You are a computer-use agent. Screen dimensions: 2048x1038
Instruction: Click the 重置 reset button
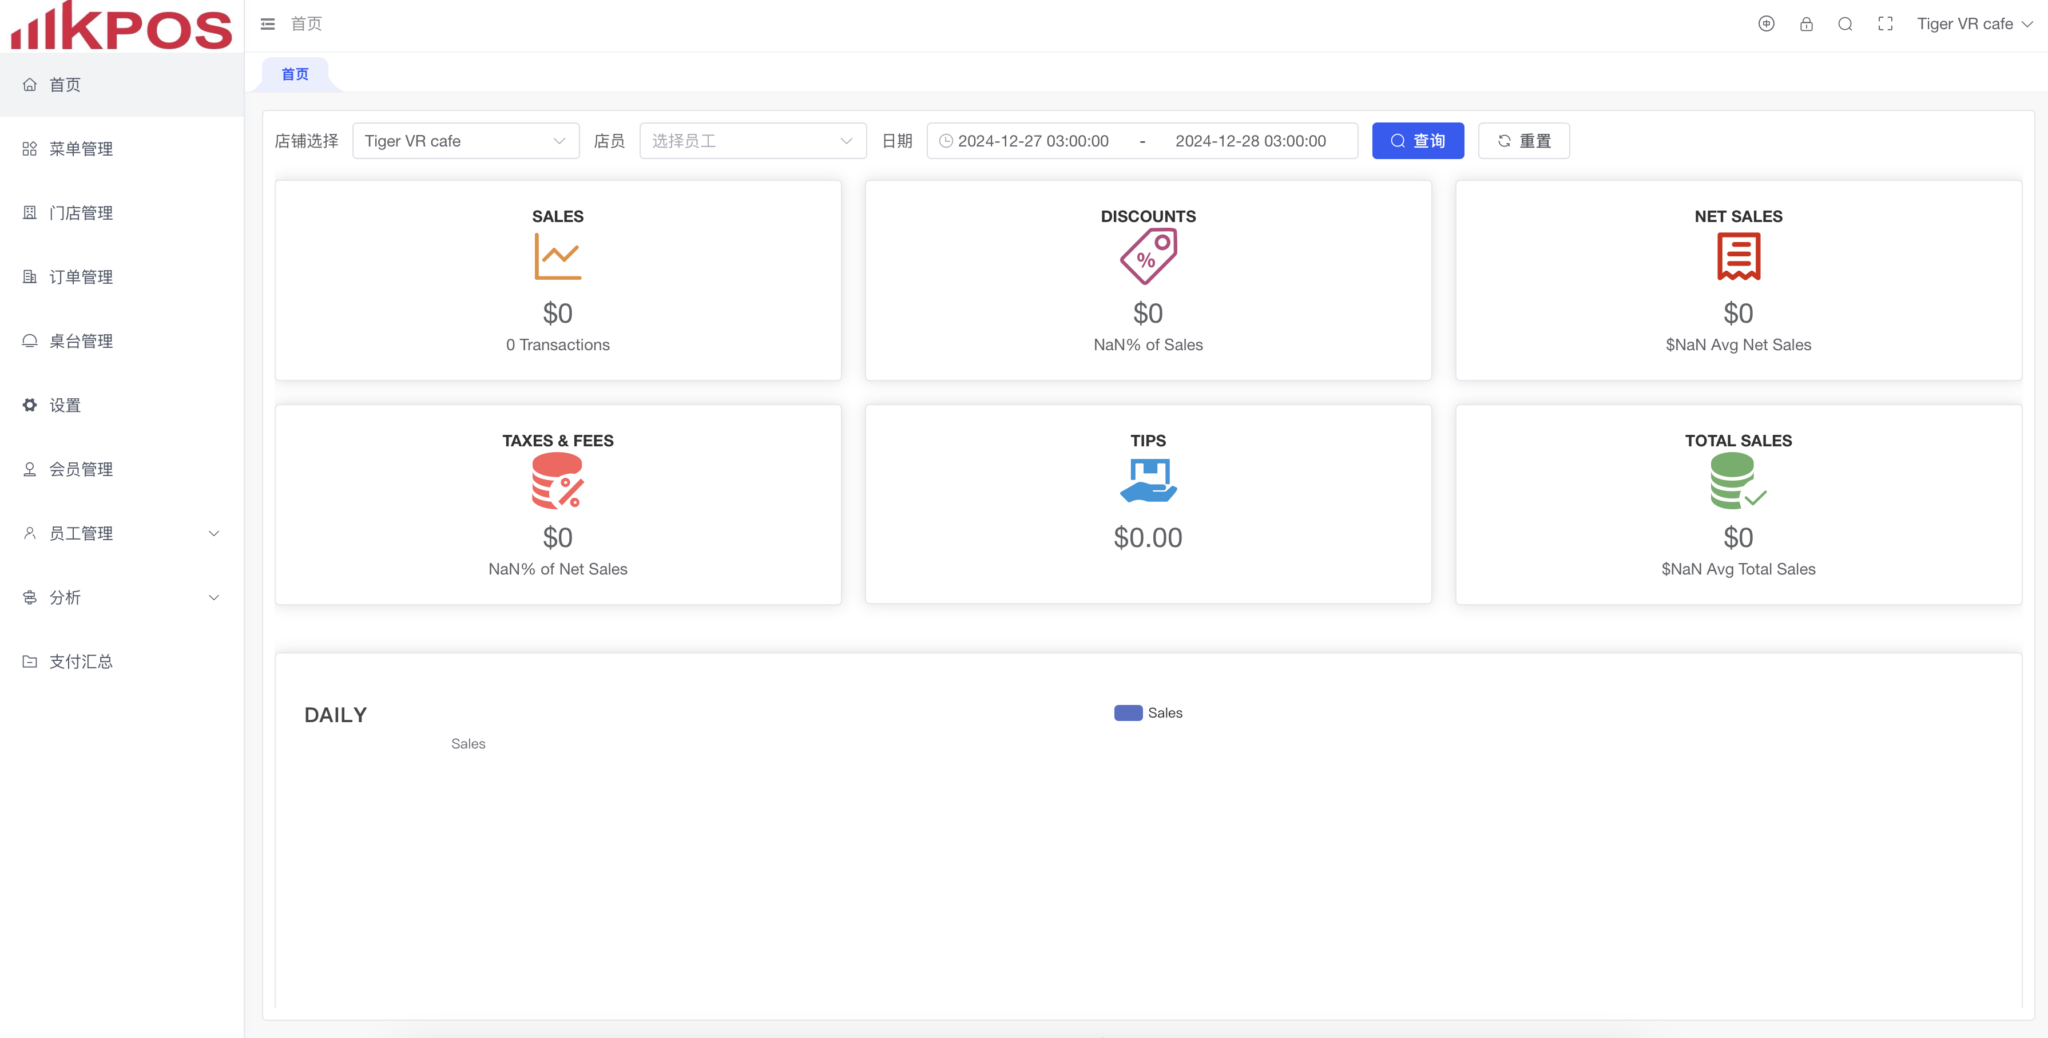click(1523, 141)
